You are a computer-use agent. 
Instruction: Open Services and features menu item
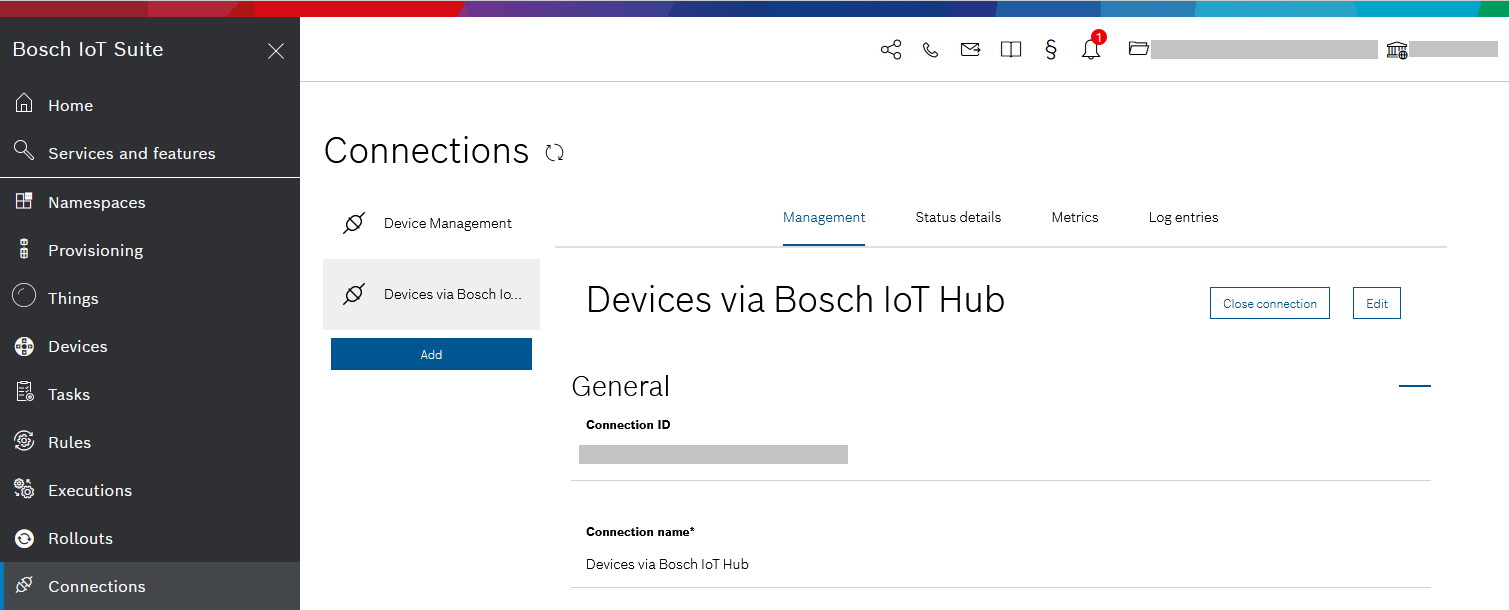pos(150,153)
